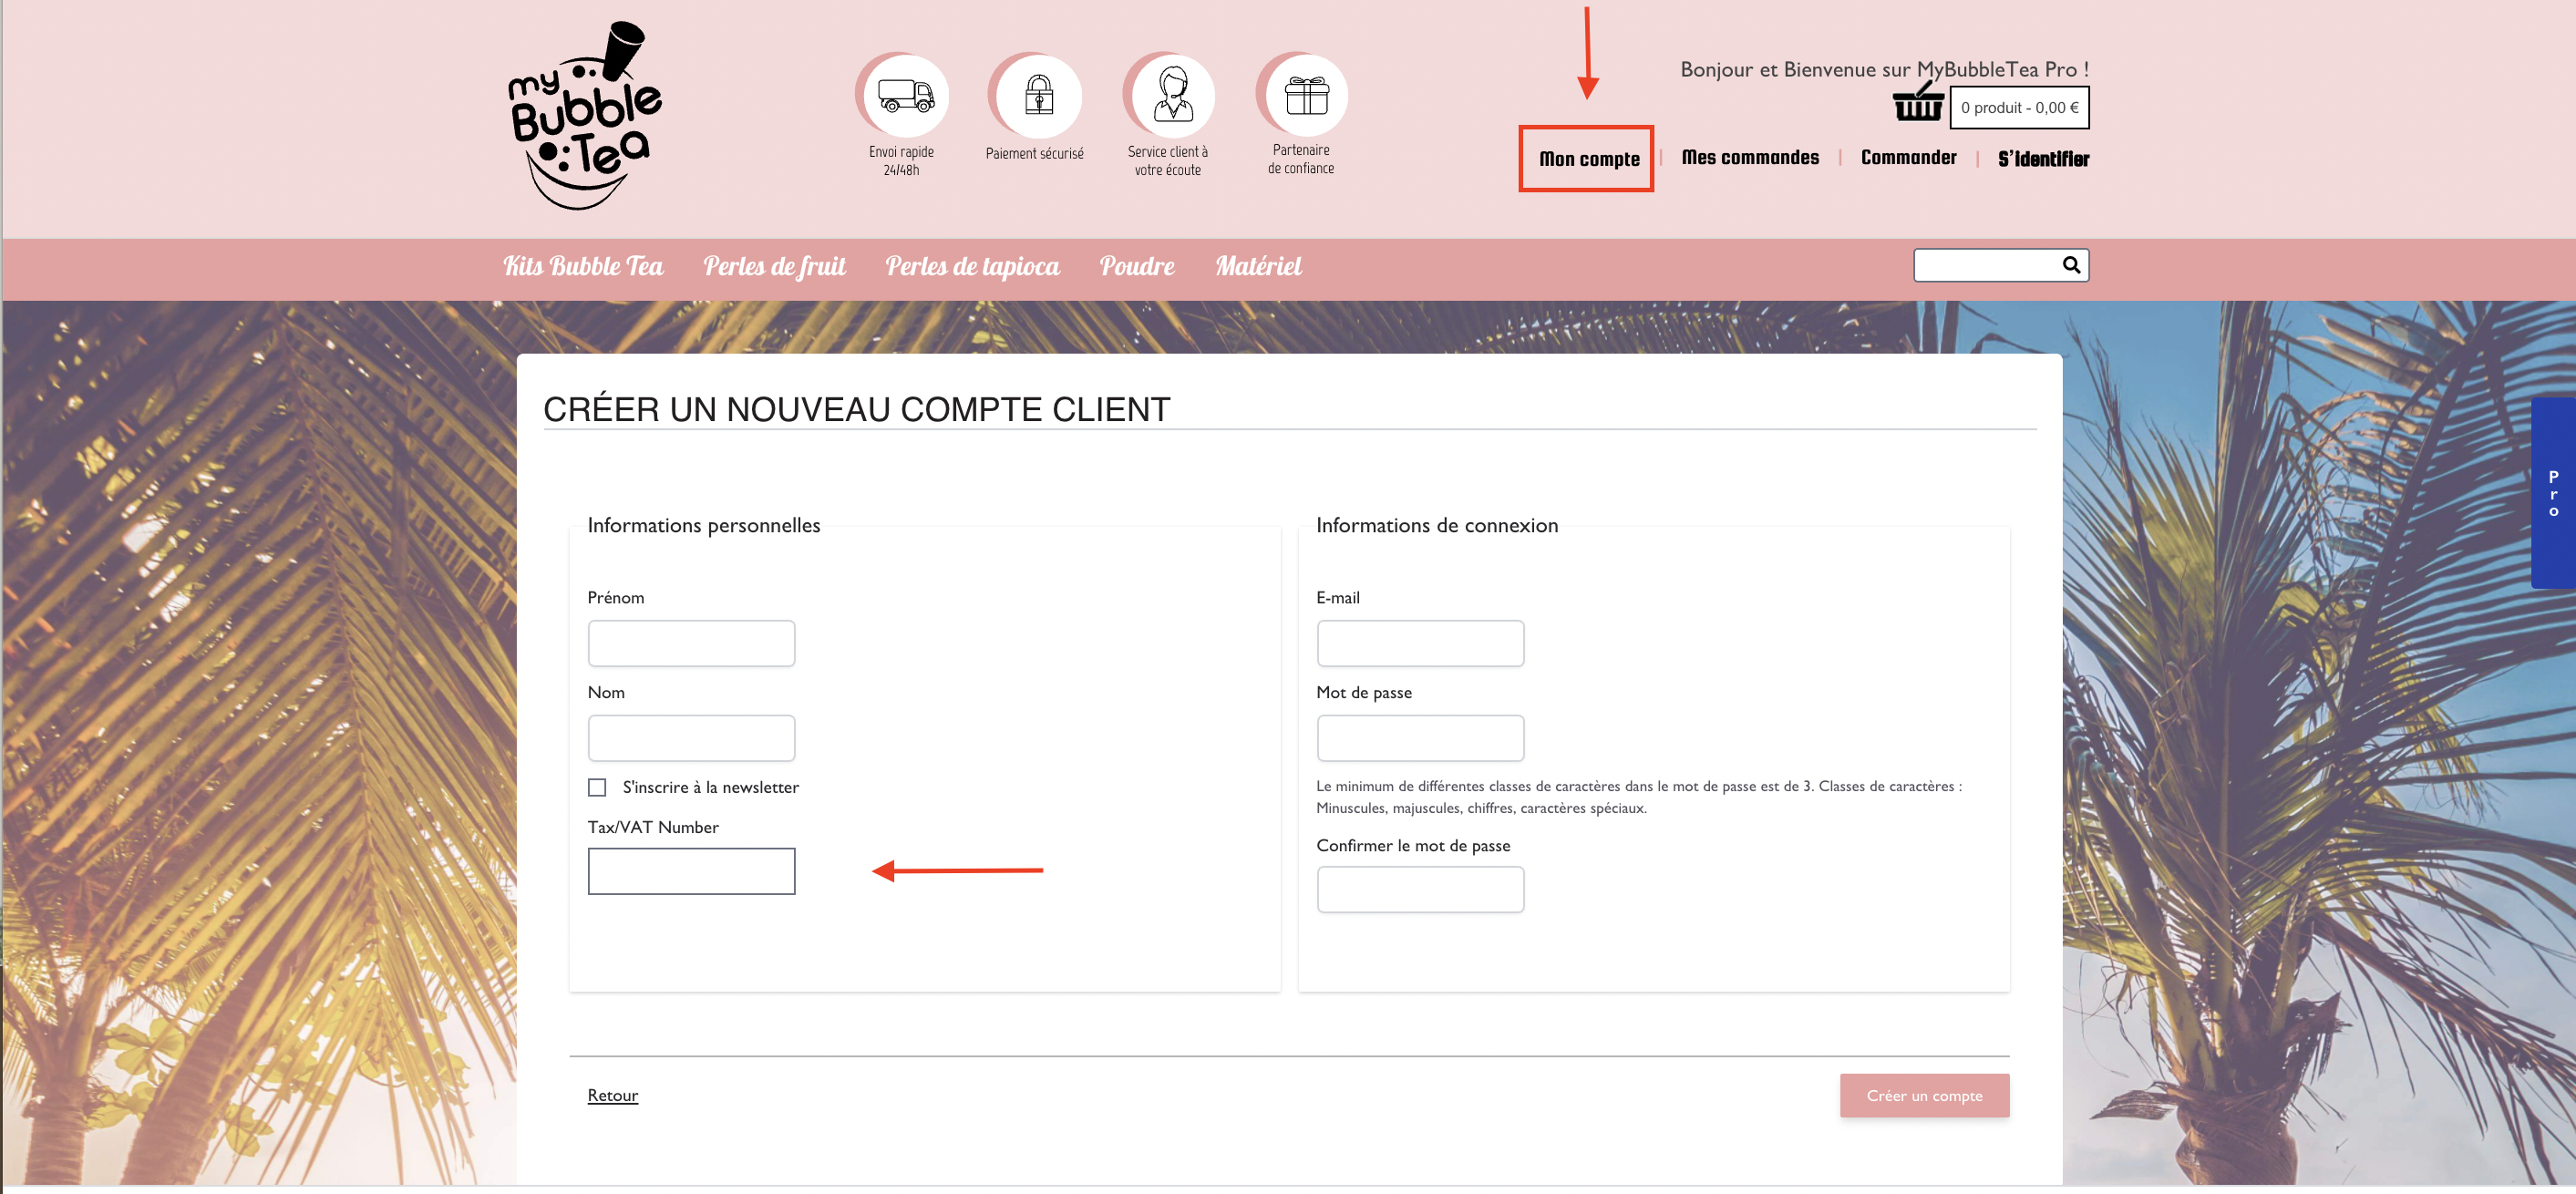Click Créer un compte button

pos(1924,1096)
